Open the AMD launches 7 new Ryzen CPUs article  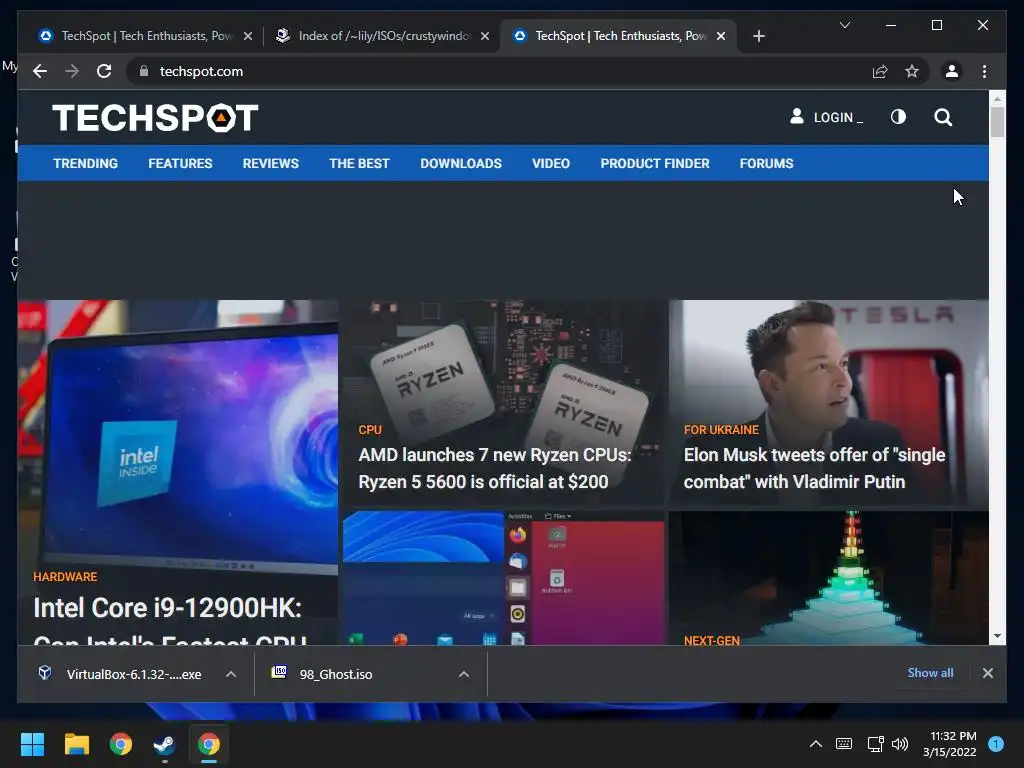494,468
